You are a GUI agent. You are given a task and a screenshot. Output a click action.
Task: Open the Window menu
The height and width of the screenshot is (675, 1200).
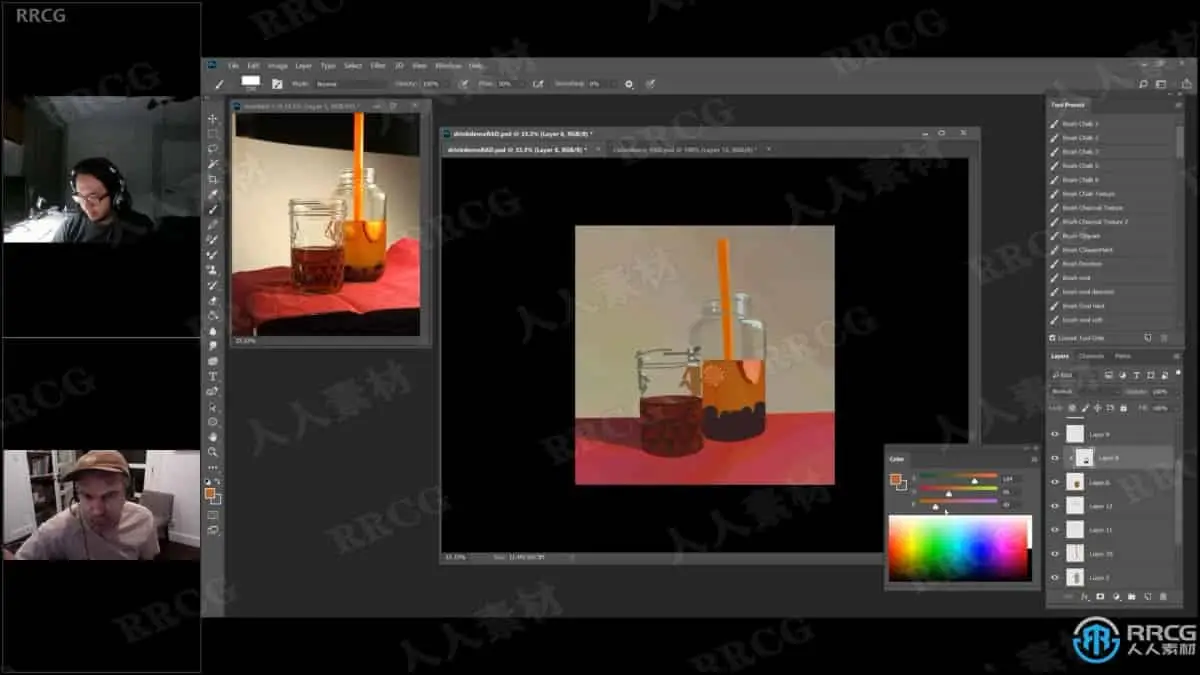point(448,66)
